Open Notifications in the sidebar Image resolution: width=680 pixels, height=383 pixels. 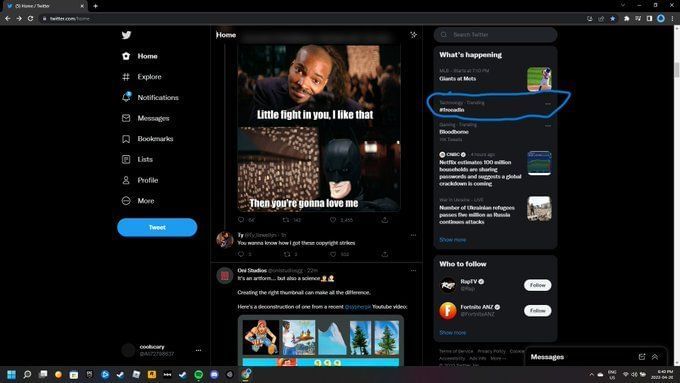(x=150, y=98)
